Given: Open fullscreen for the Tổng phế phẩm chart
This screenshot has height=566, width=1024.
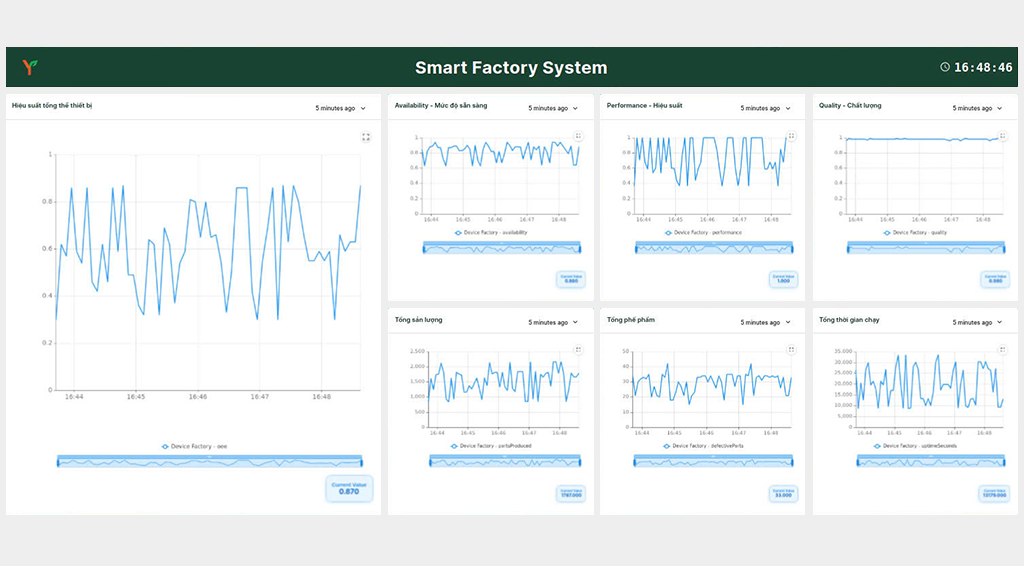Looking at the screenshot, I should pos(791,350).
